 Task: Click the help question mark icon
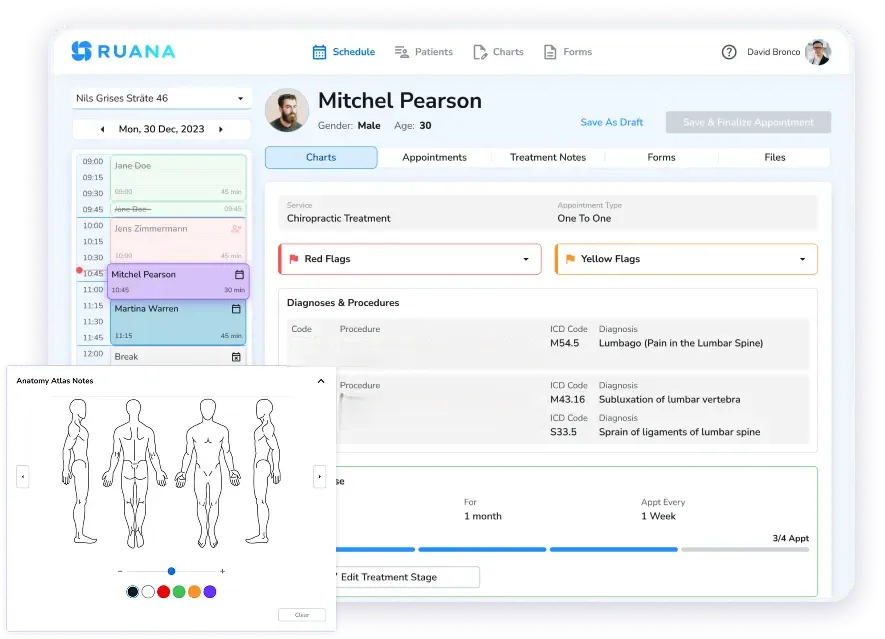click(x=729, y=52)
